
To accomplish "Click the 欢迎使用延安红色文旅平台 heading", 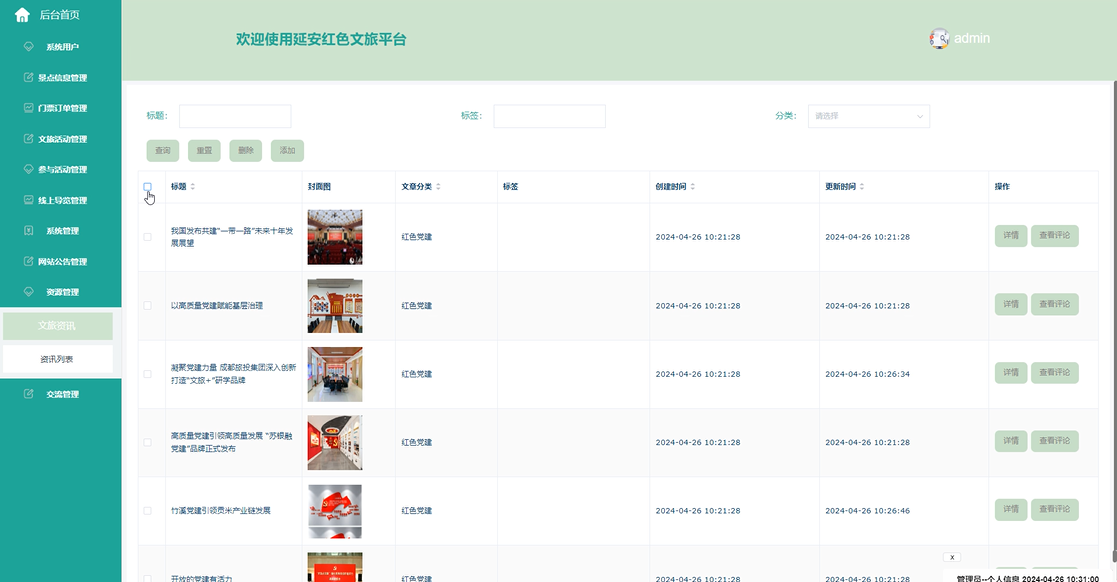I will 321,40.
